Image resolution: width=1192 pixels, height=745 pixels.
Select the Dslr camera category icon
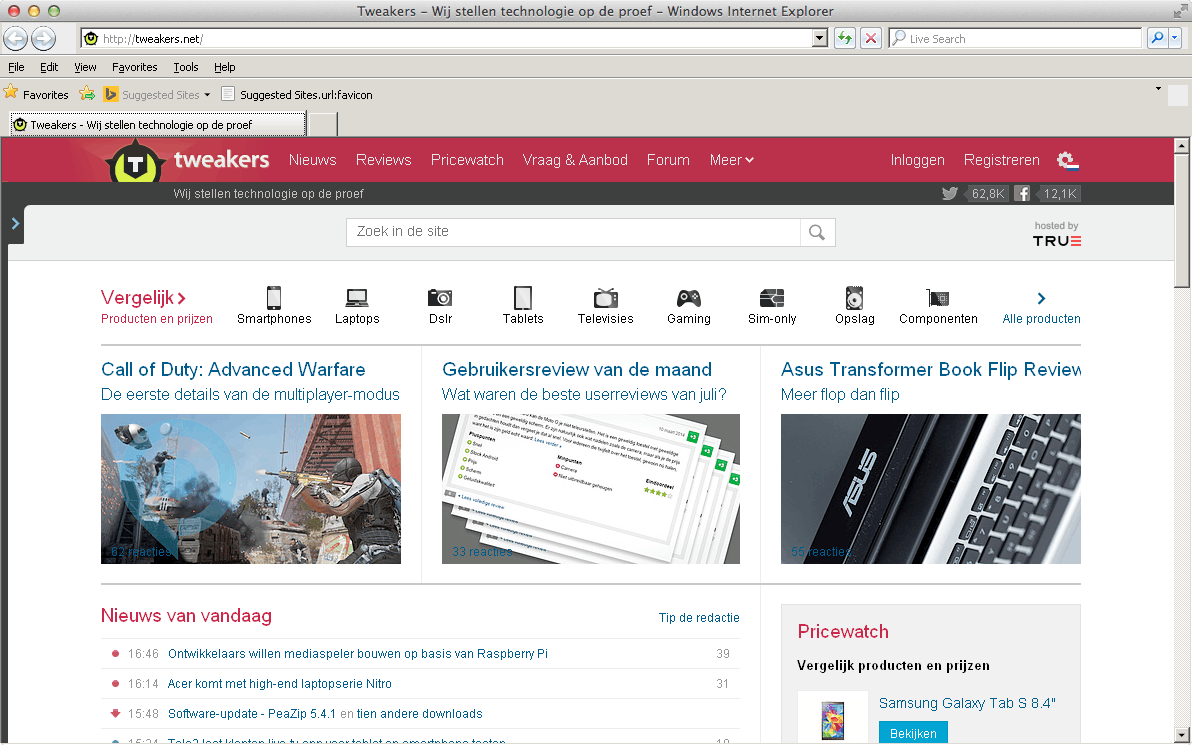point(439,297)
